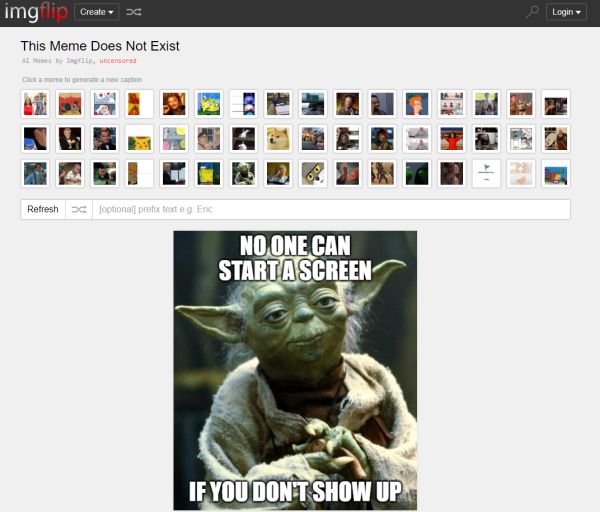The image size is (600, 512).
Task: Choose the Surprised Pikachu meme thumbnail
Action: tap(139, 139)
